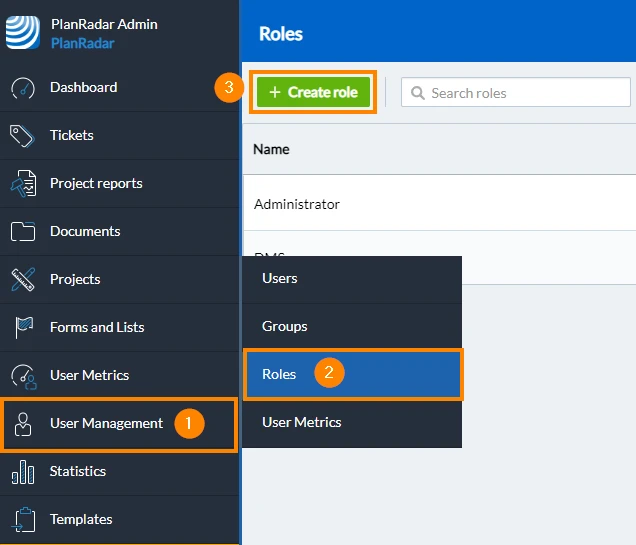Viewport: 636px width, 545px height.
Task: Open the Statistics bar chart icon
Action: point(23,472)
